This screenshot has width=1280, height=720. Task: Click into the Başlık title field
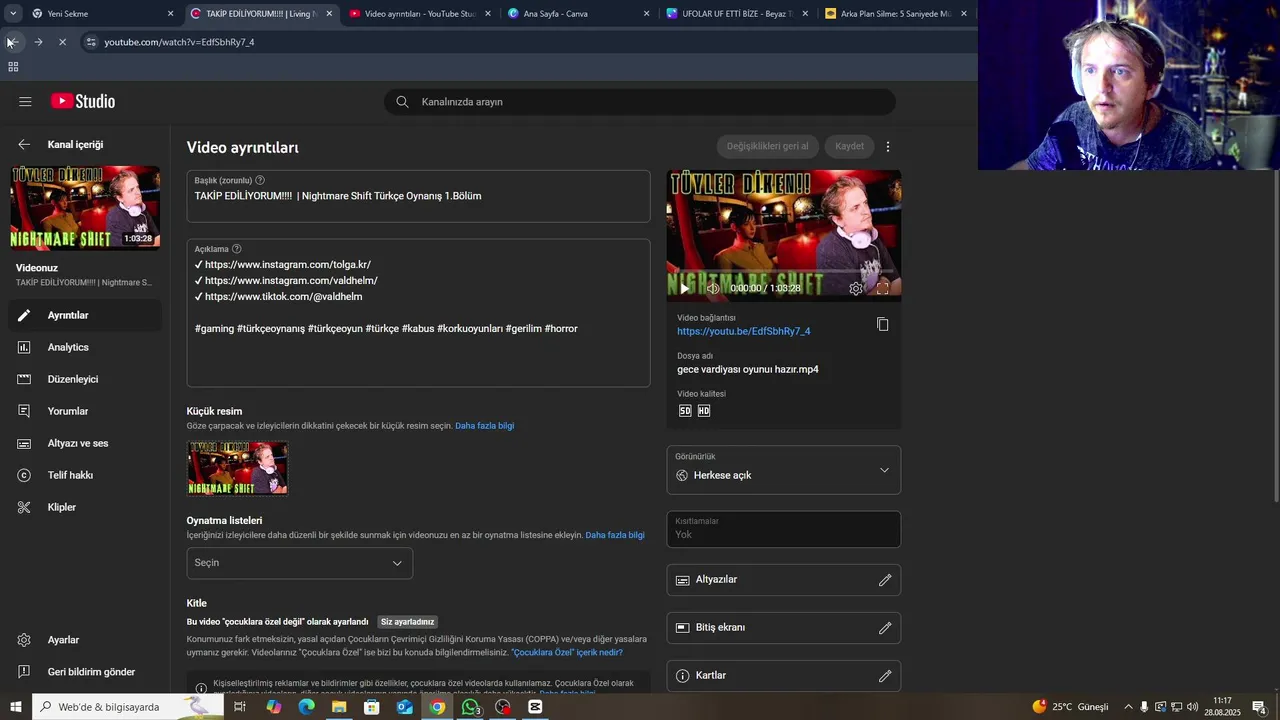pos(418,196)
